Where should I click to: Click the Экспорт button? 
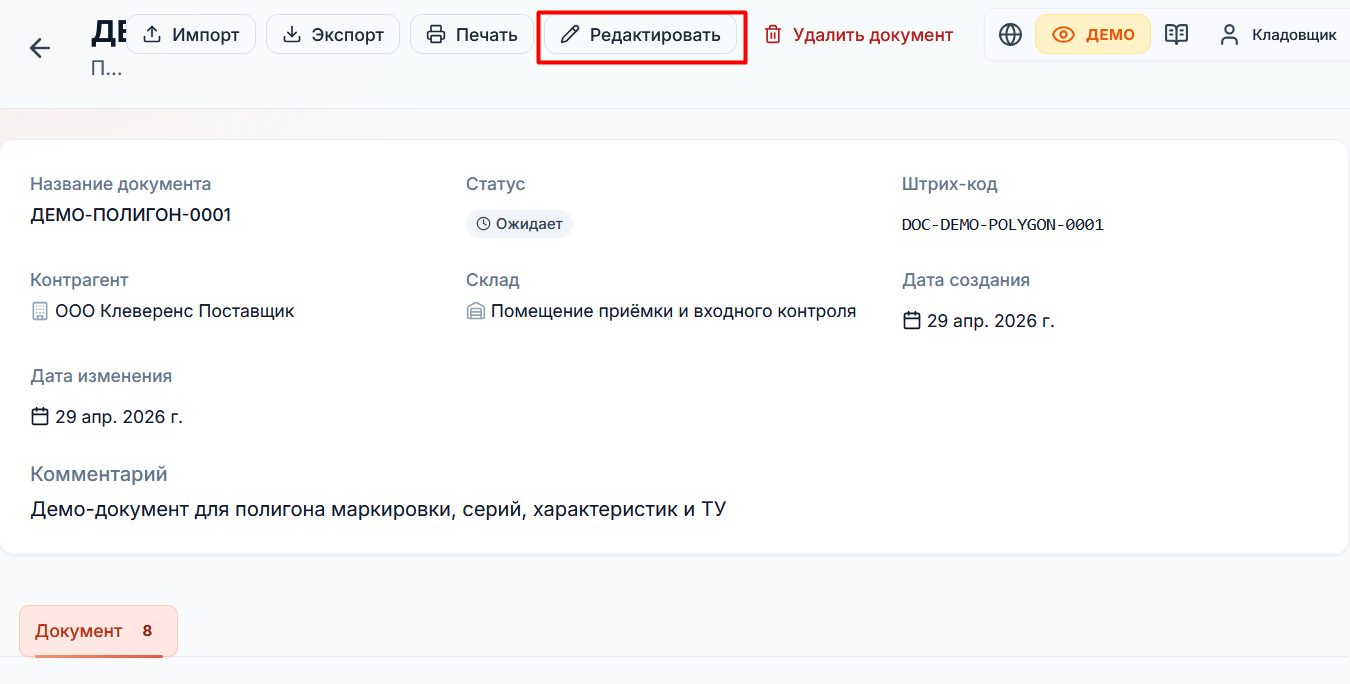[333, 35]
